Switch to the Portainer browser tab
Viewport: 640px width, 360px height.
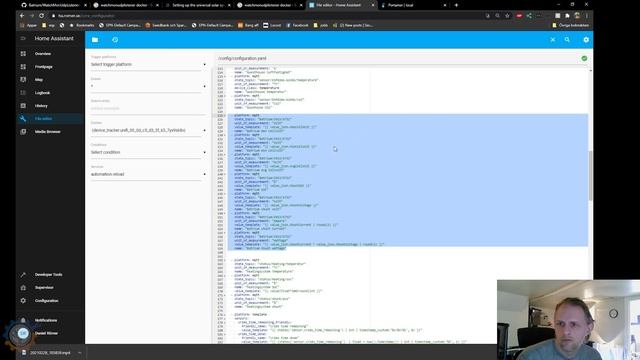pos(413,5)
